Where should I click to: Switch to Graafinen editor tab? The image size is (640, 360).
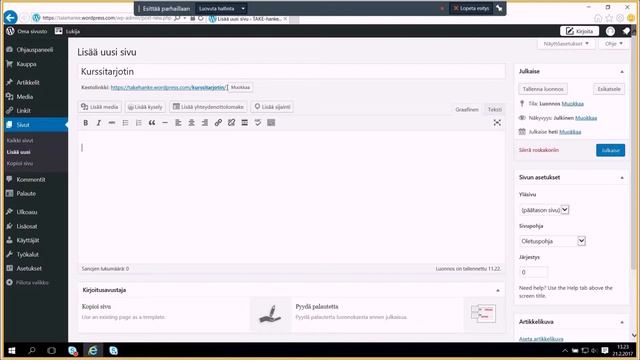pos(467,109)
